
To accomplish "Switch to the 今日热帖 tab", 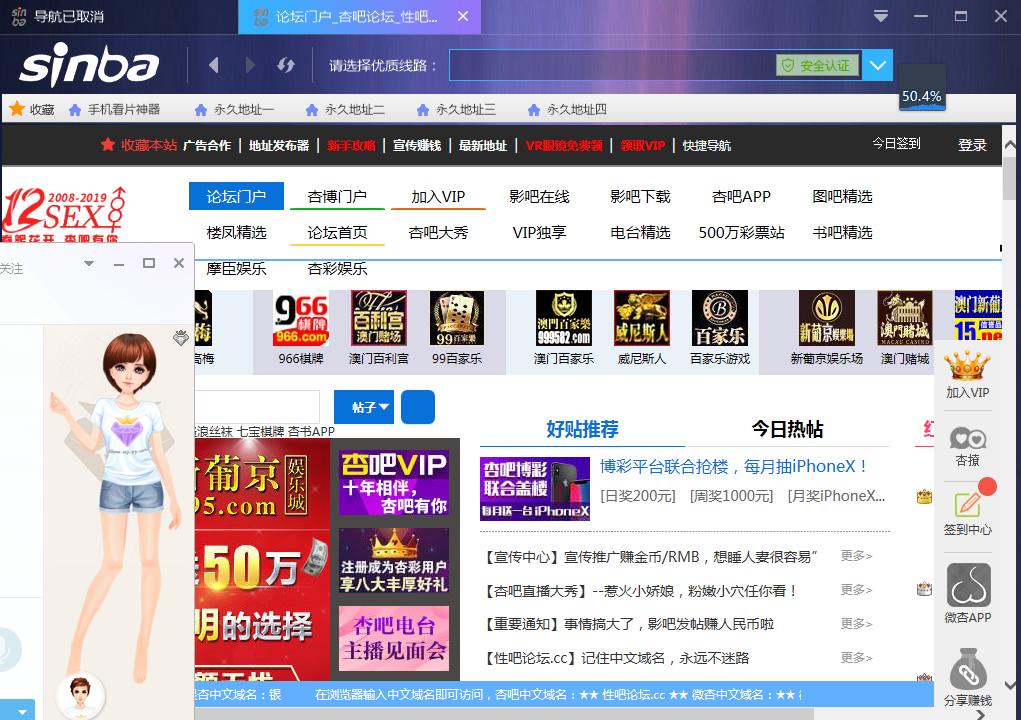I will 787,429.
